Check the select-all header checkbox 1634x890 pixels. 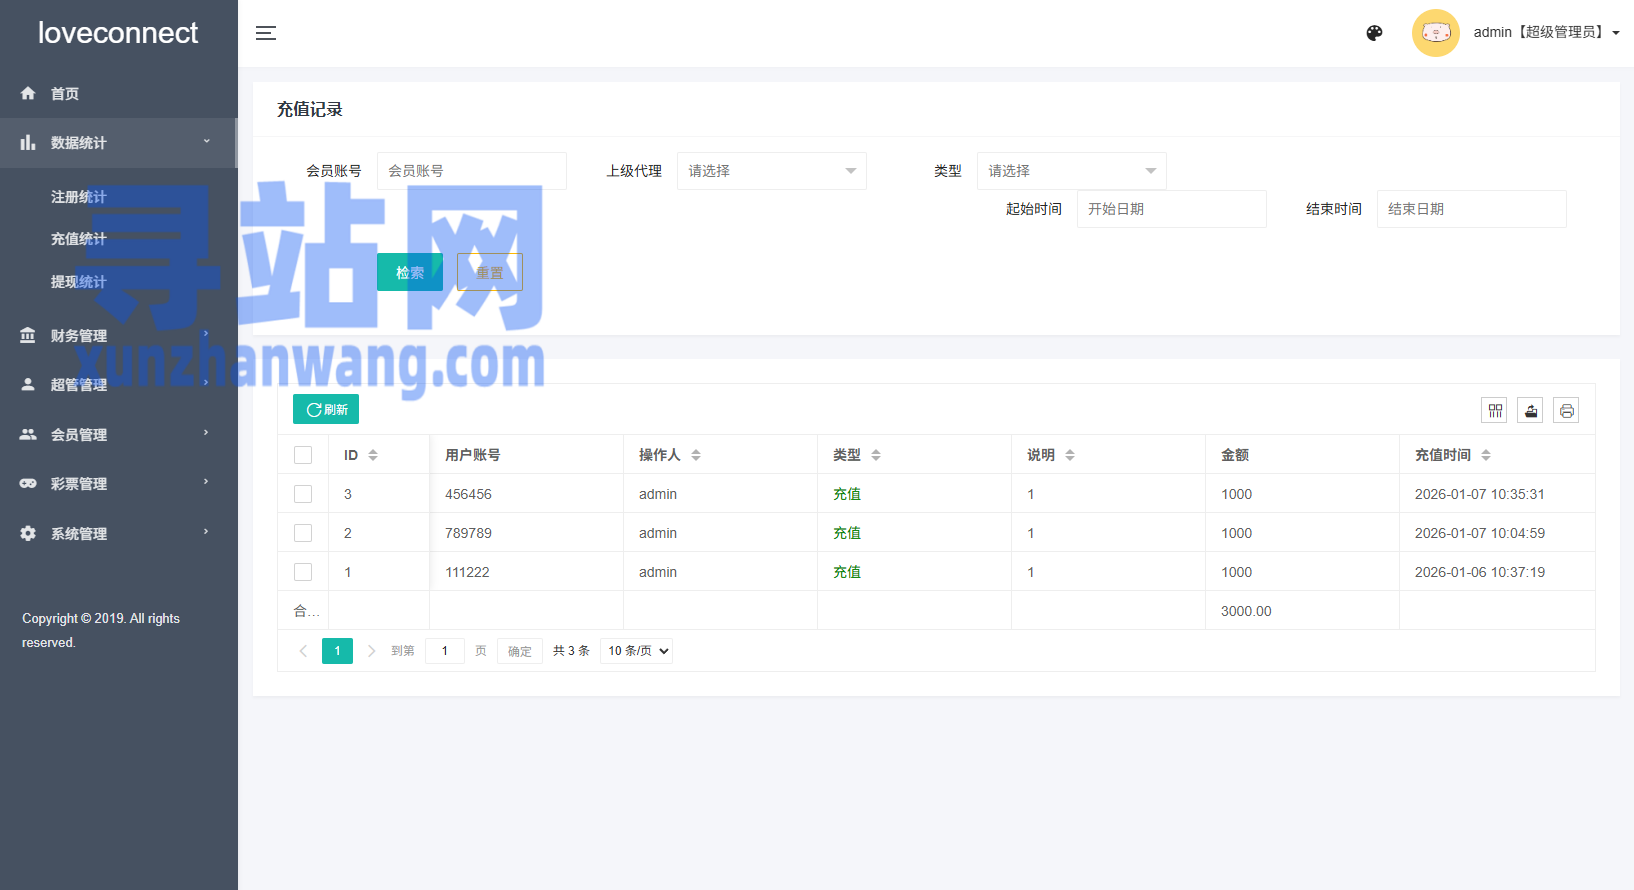[x=303, y=455]
